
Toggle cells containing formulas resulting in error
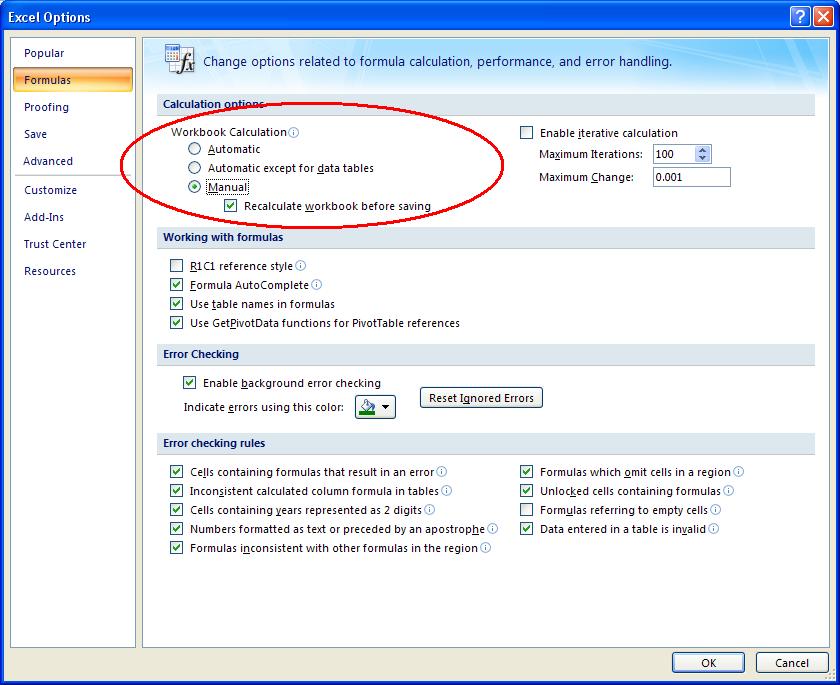[x=176, y=471]
